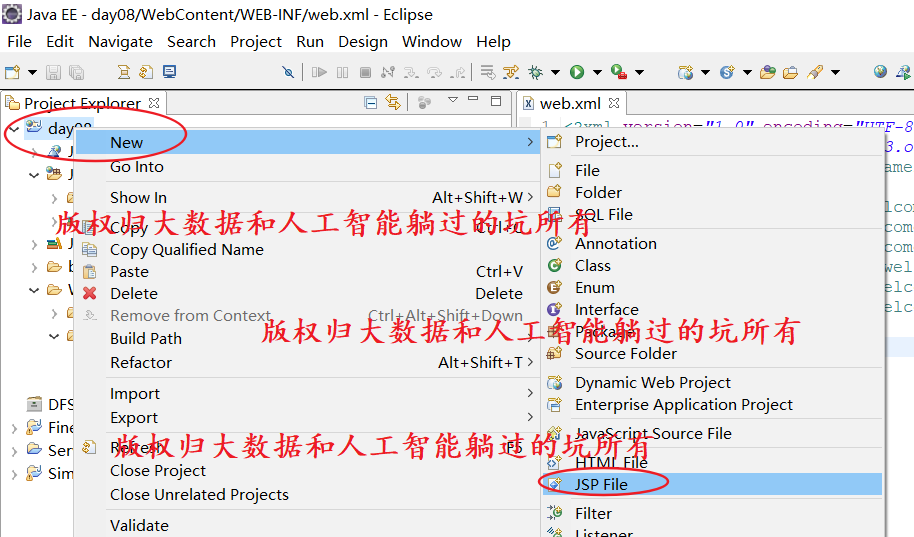Maximize the Project Explorer view
This screenshot has height=537, width=914.
point(496,101)
